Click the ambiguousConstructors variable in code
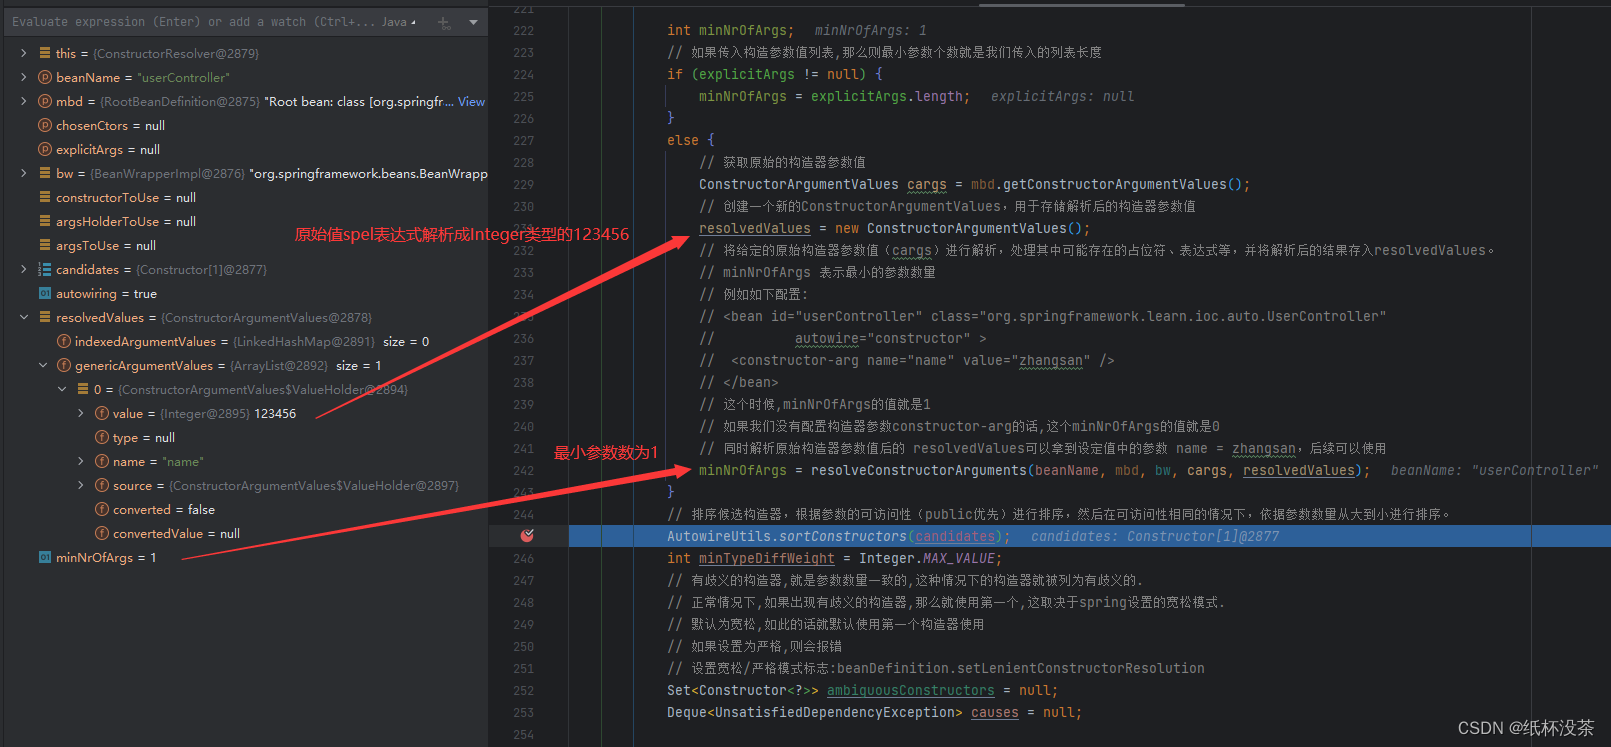 point(910,691)
